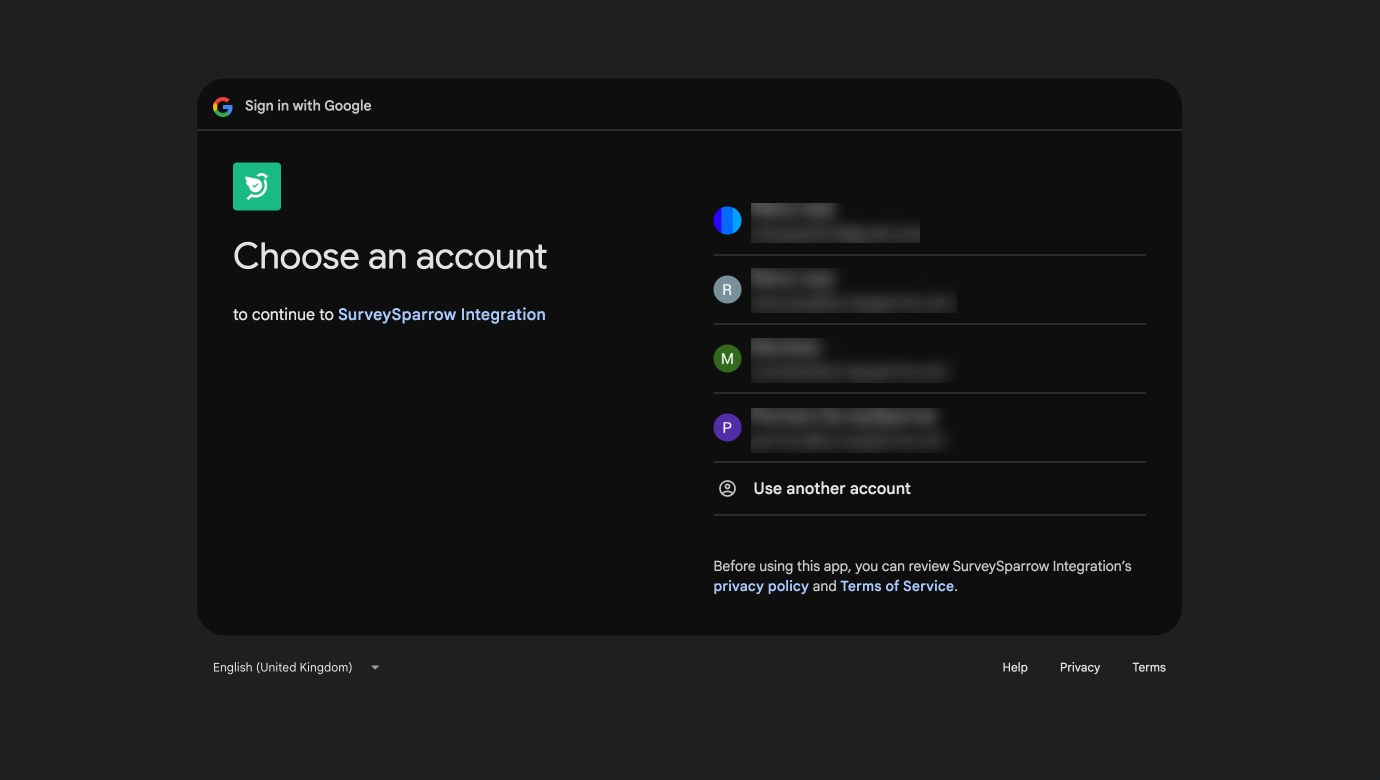This screenshot has height=780, width=1380.
Task: Open the Privacy footer link
Action: click(1080, 667)
